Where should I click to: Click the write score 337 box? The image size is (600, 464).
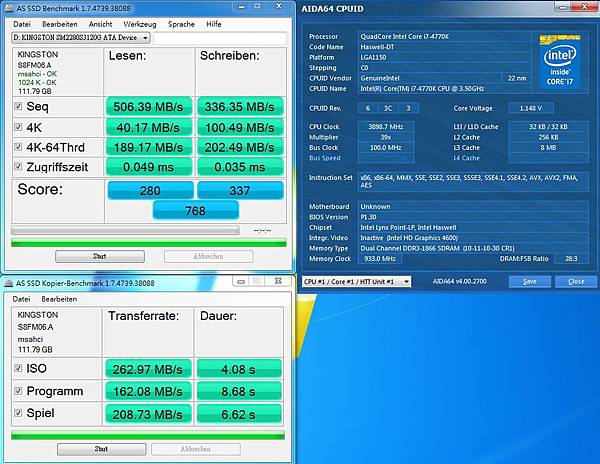tap(240, 190)
